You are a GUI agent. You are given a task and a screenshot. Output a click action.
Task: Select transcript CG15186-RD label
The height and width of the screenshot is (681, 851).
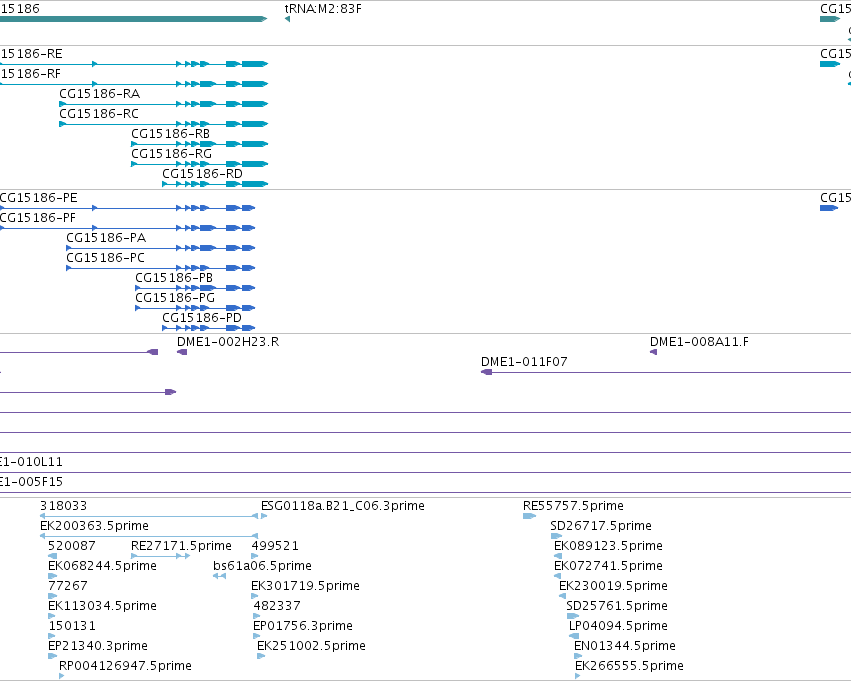202,174
